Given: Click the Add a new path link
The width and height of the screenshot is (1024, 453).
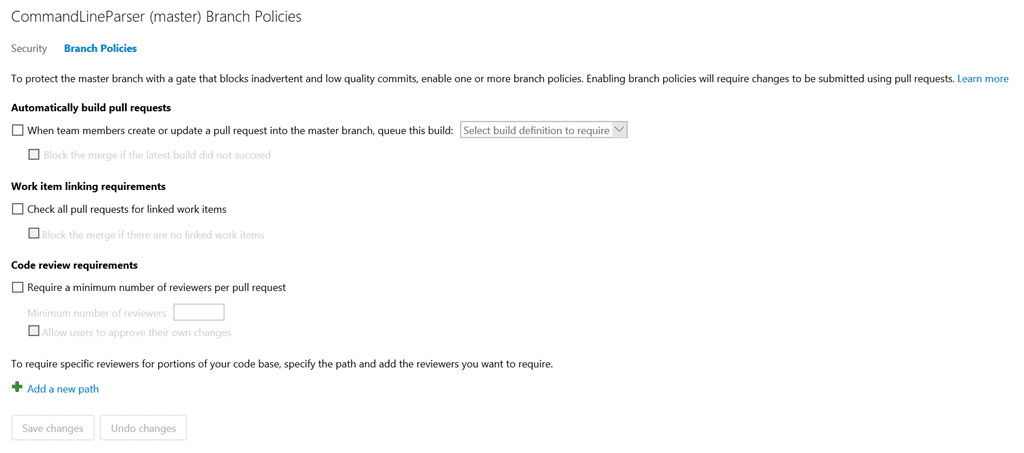Looking at the screenshot, I should 63,389.
